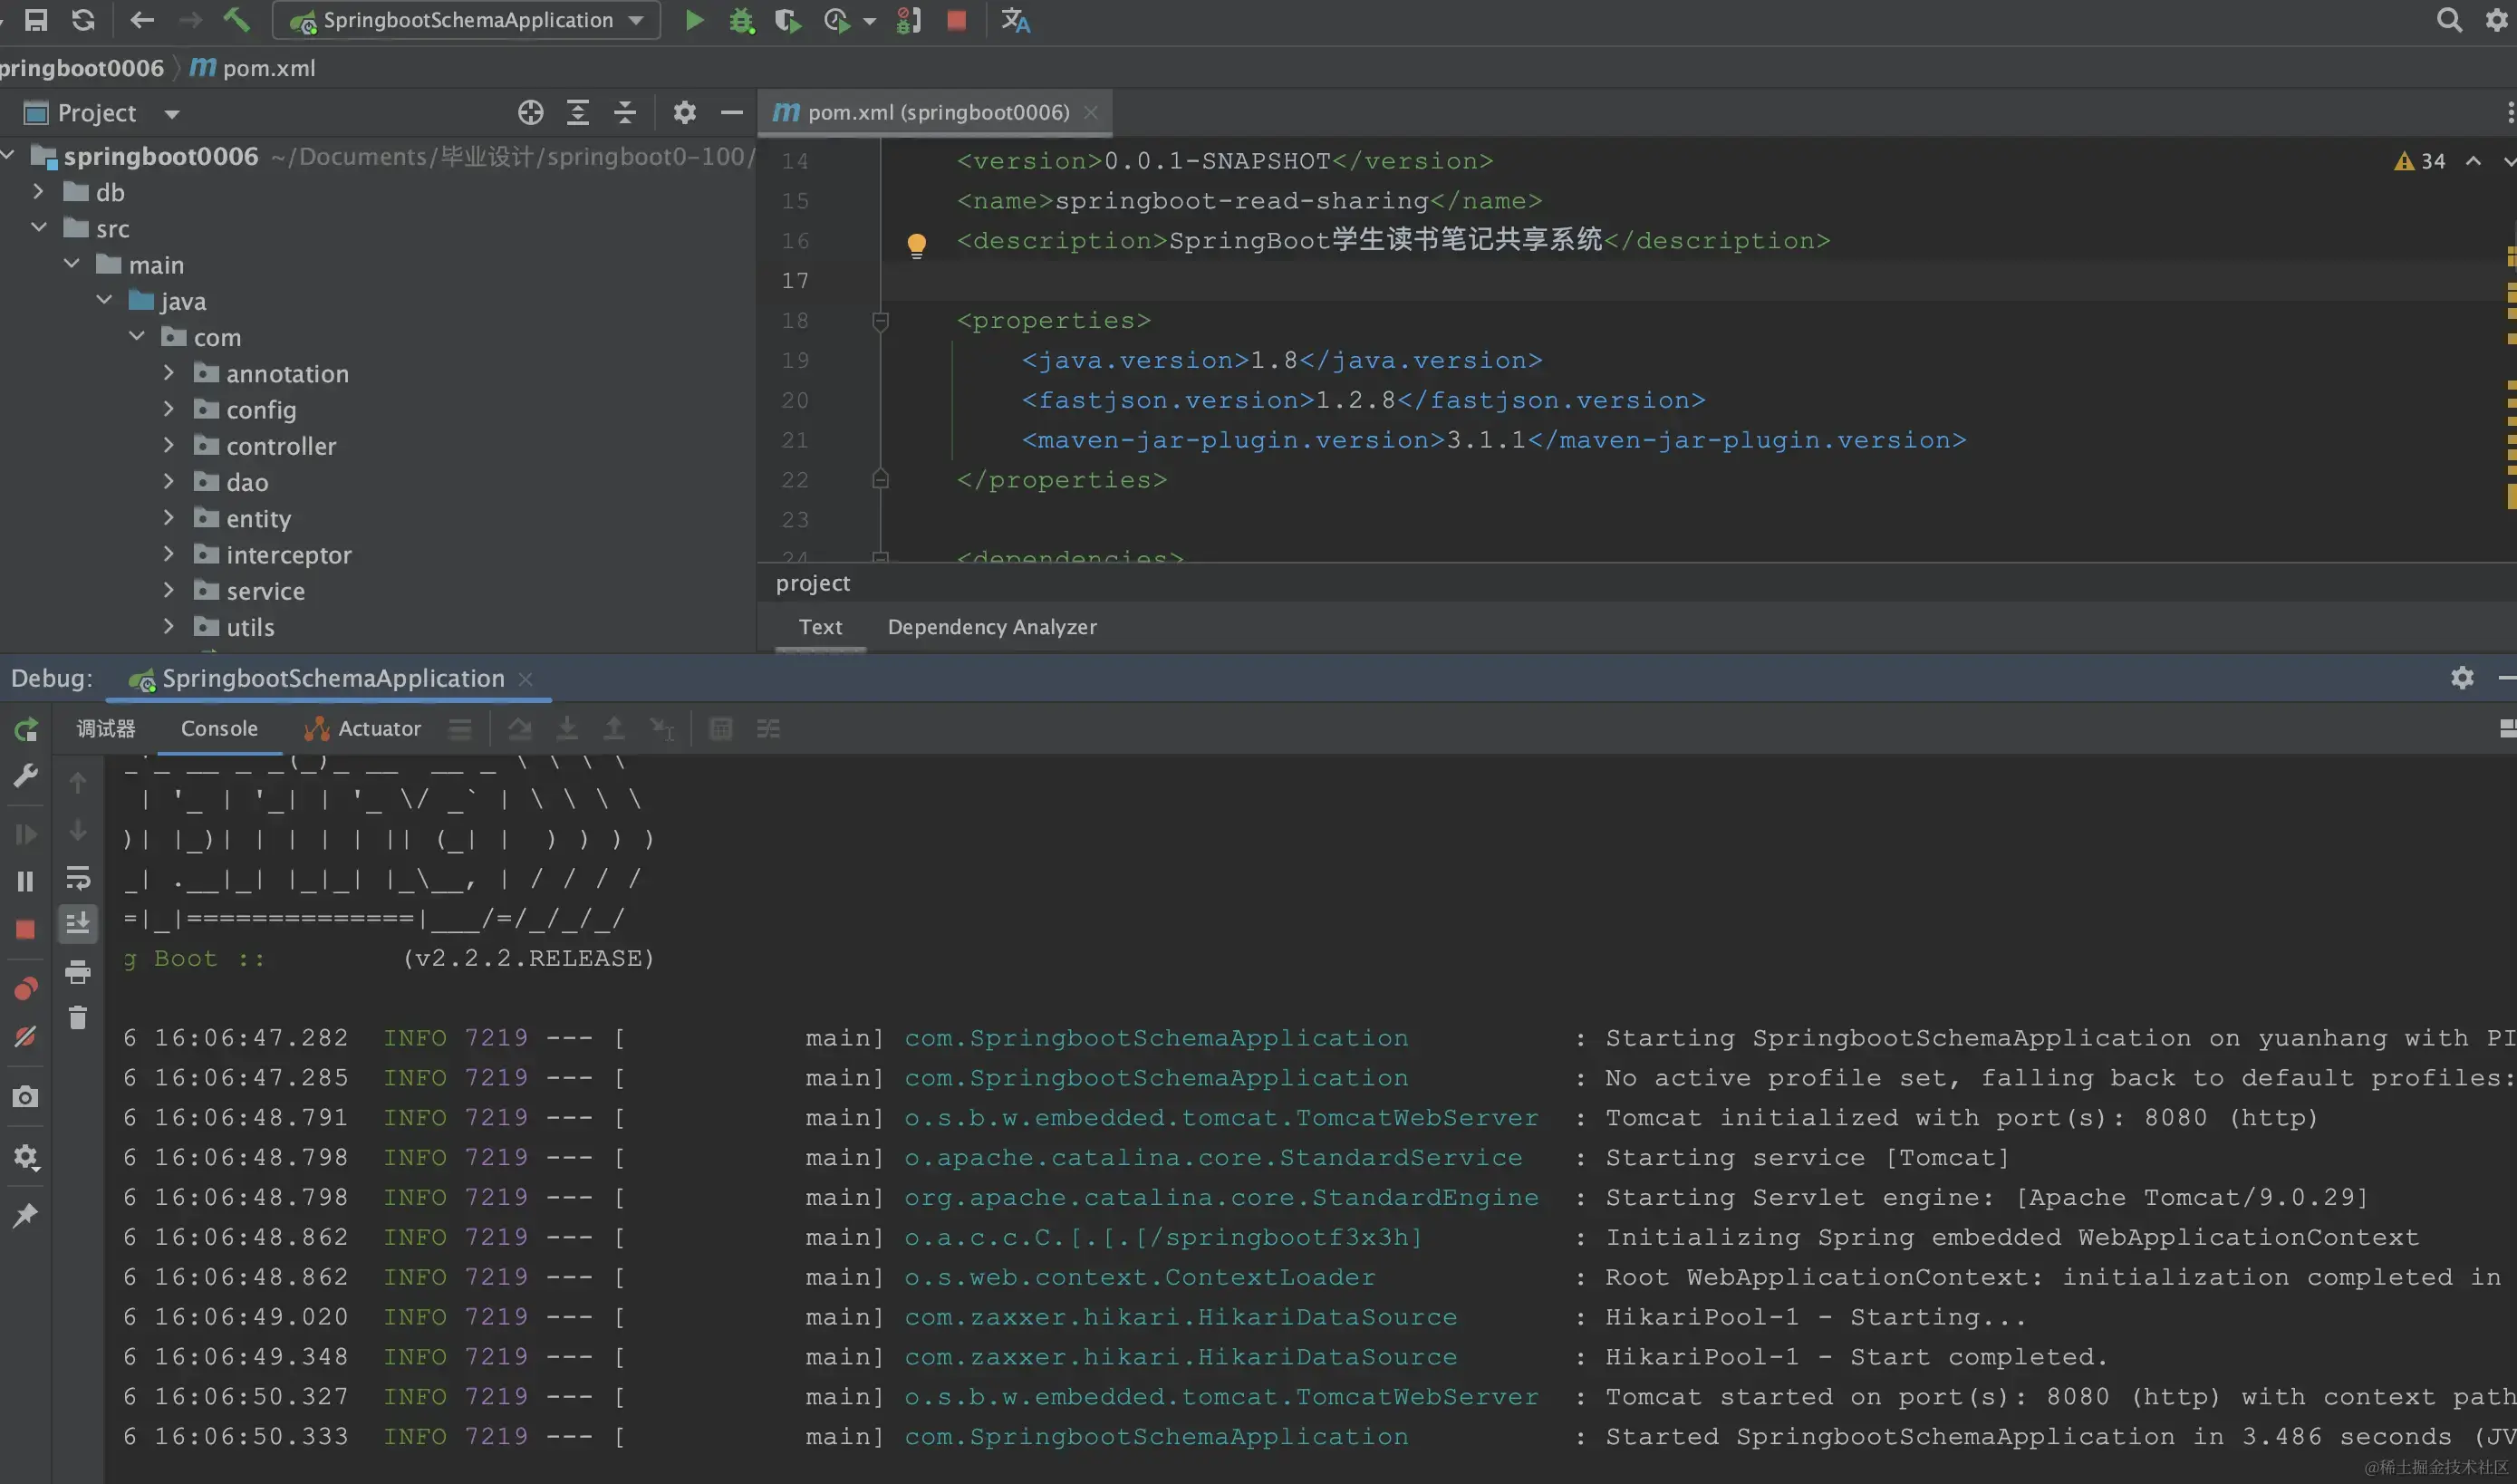Click the project breadcrumb below editor
This screenshot has height=1484, width=2517.
pyautogui.click(x=812, y=583)
